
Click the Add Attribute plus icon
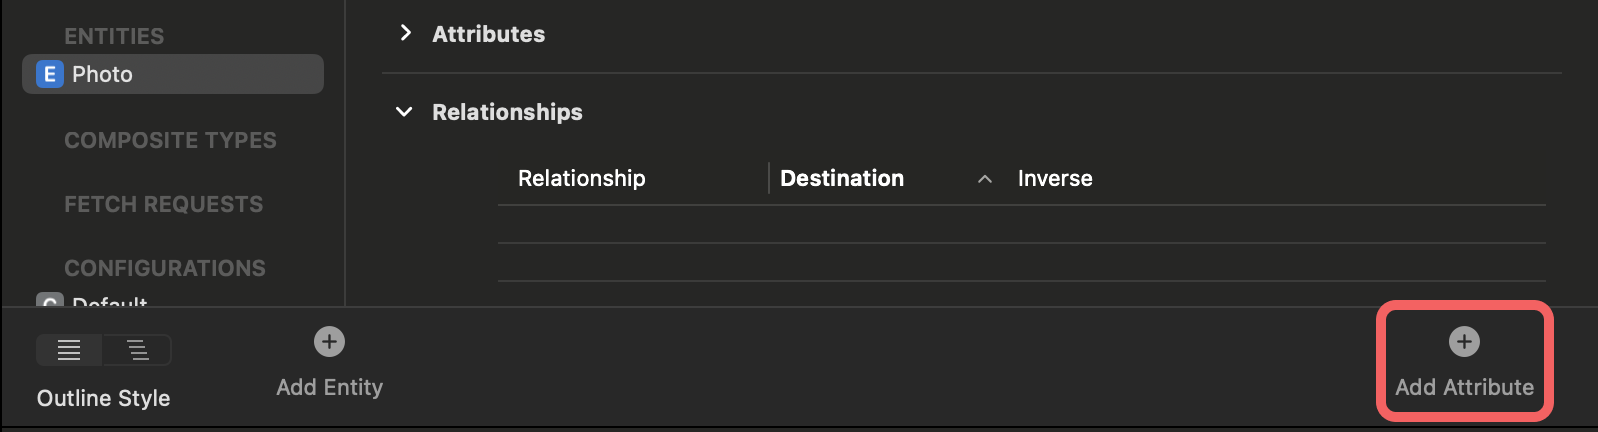tap(1464, 342)
